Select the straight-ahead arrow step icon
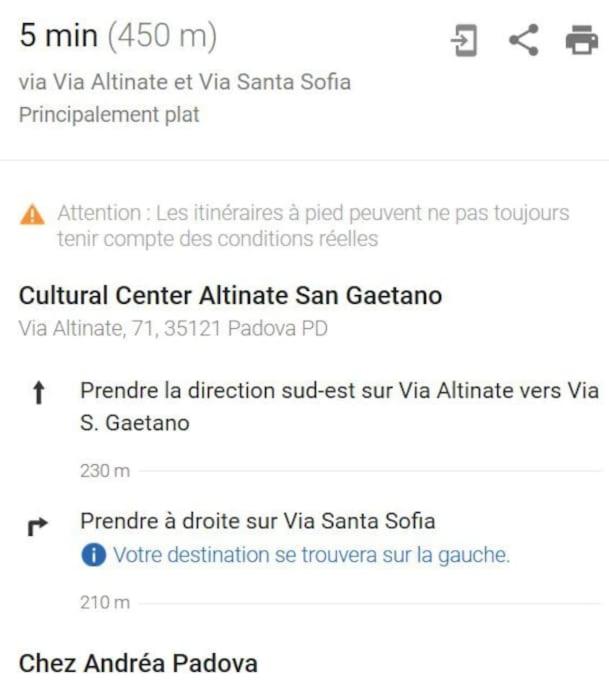This screenshot has width=609, height=683. point(39,393)
